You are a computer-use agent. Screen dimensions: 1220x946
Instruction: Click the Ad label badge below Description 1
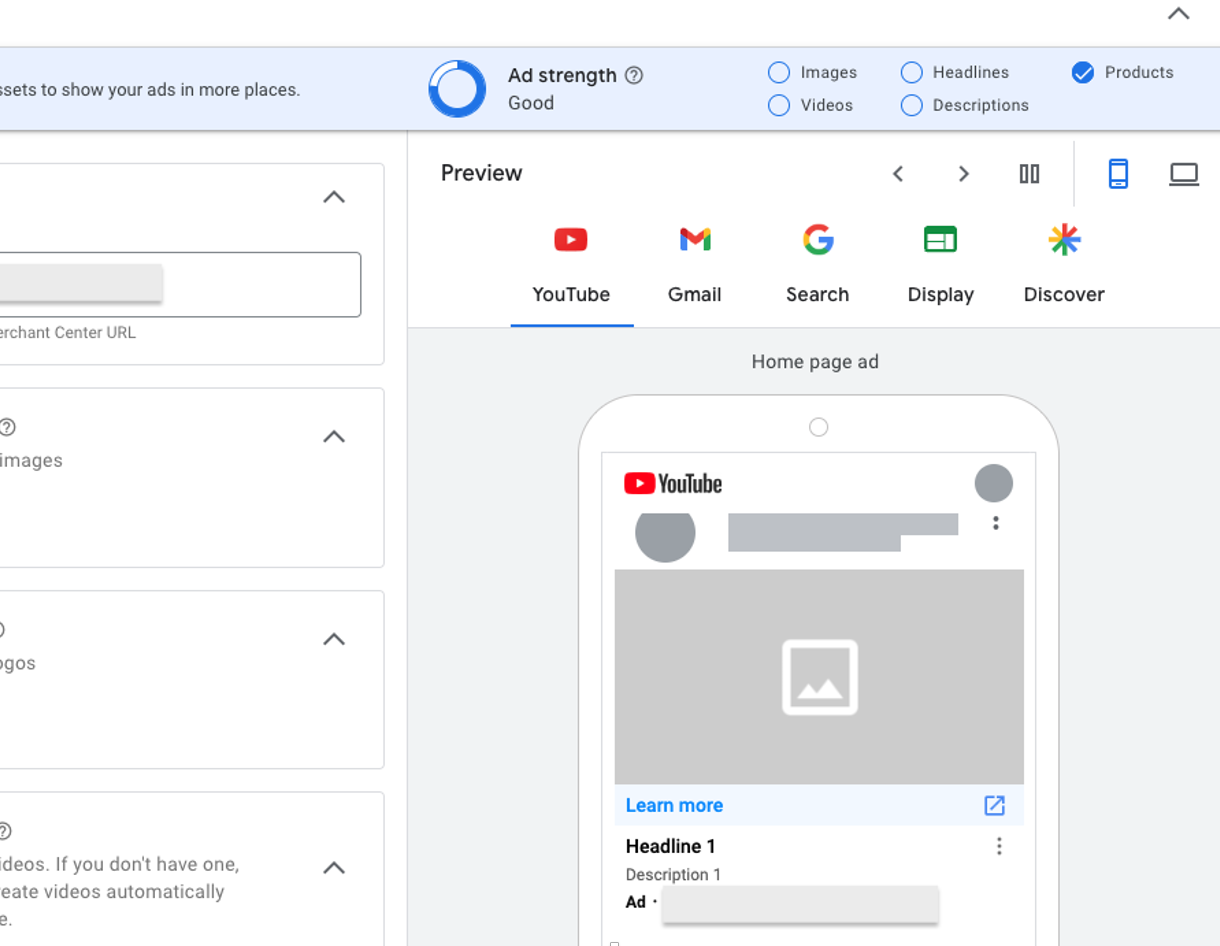coord(636,902)
